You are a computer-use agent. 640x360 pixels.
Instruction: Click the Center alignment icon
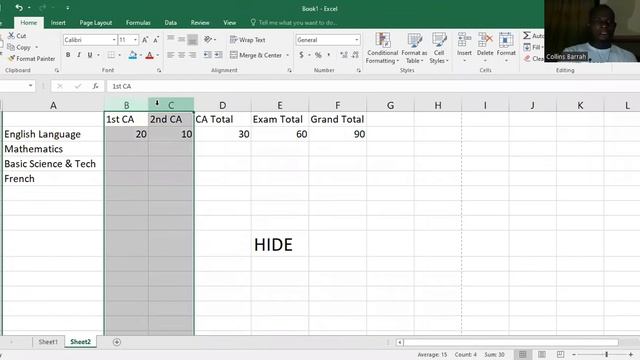click(x=182, y=55)
